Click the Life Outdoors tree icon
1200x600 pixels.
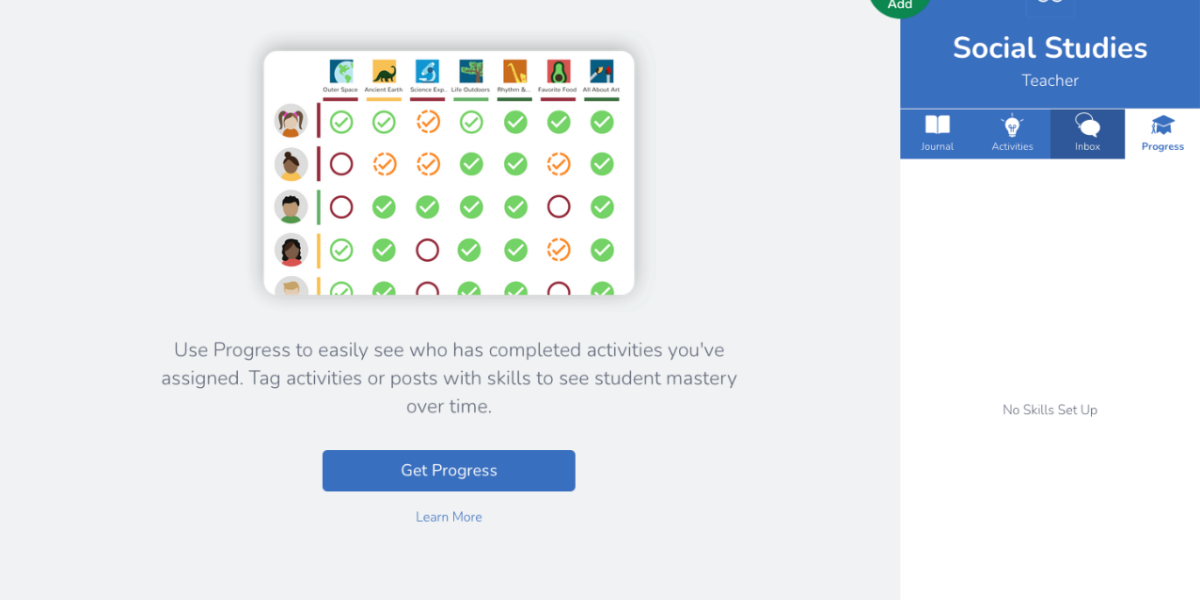click(x=471, y=72)
